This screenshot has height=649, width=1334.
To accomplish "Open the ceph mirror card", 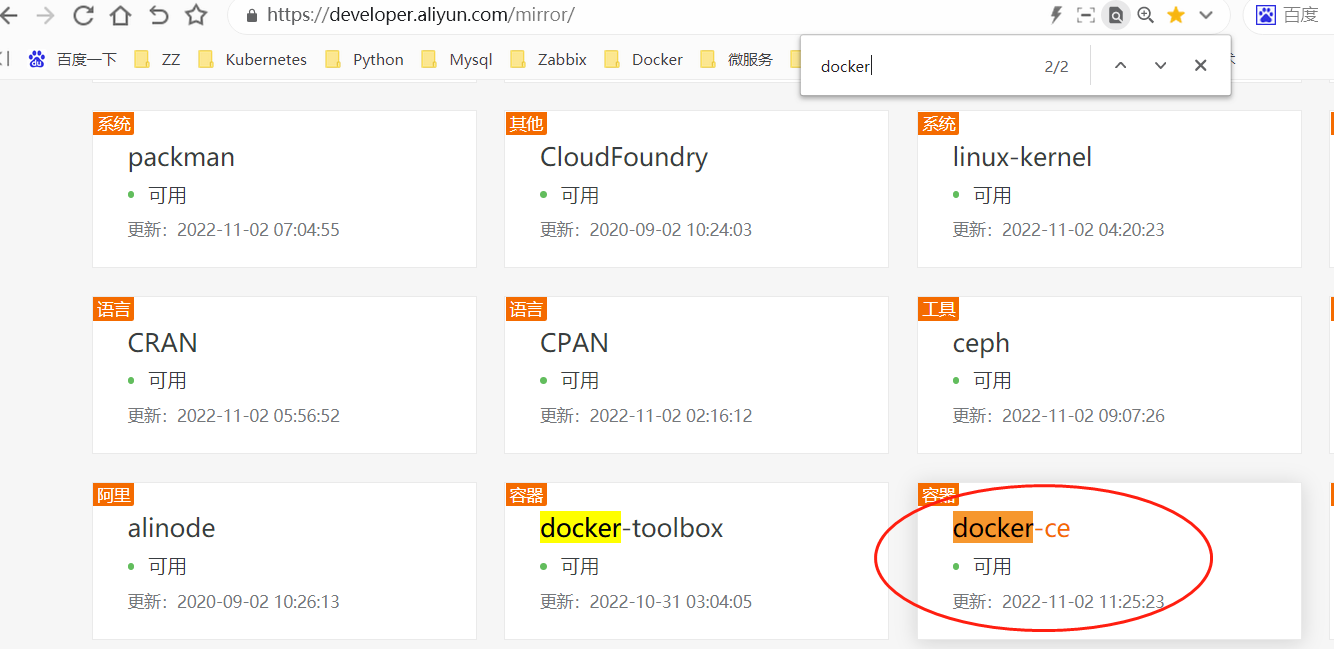I will [1109, 375].
